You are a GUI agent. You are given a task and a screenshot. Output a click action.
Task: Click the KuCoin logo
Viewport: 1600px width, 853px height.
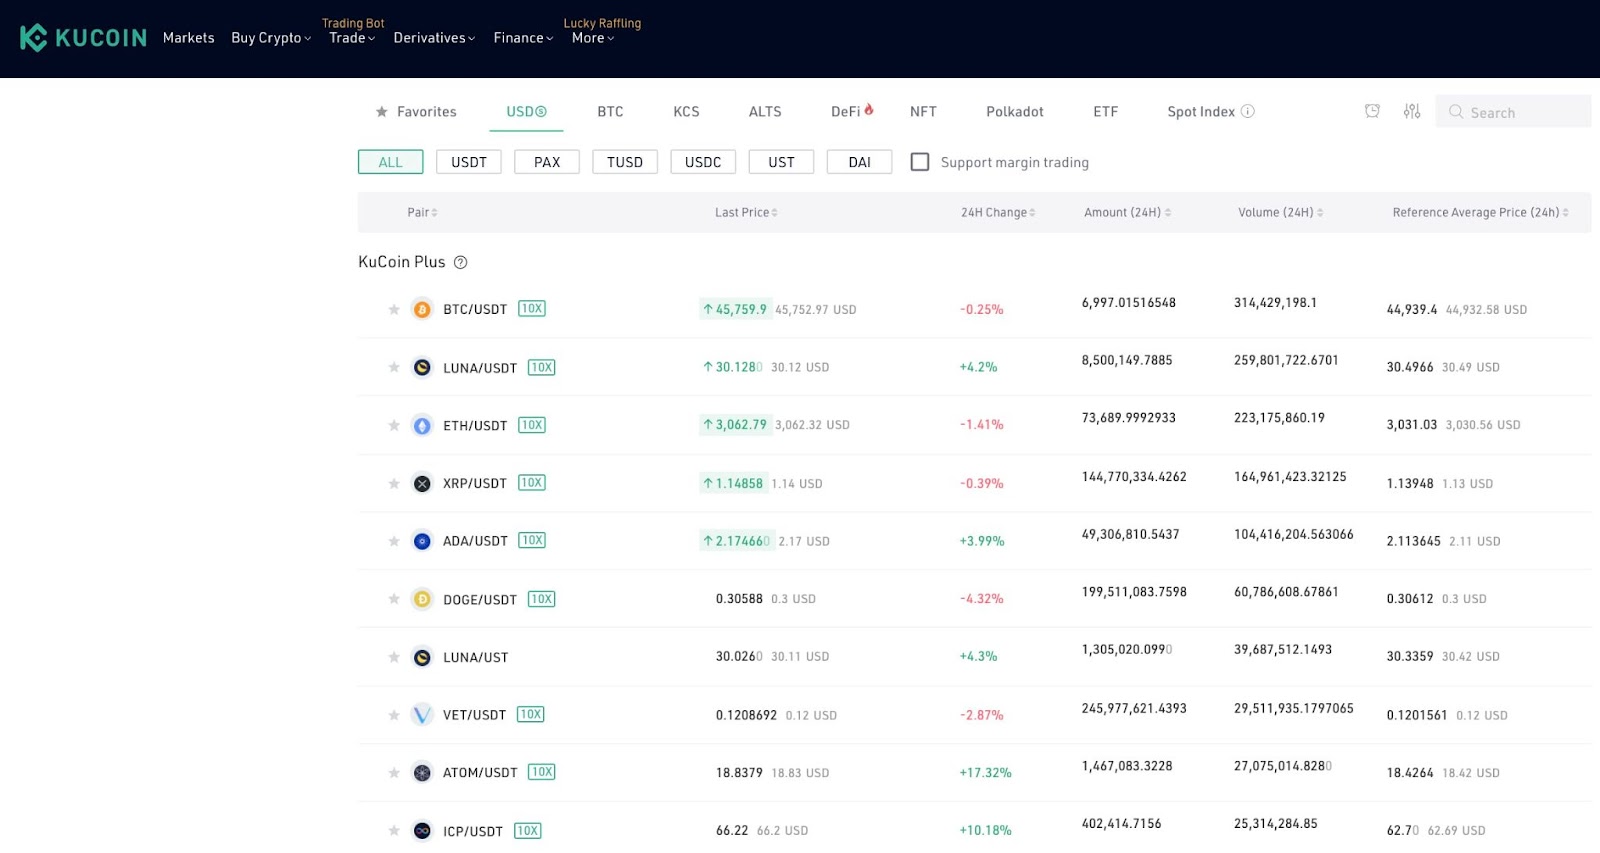click(83, 38)
